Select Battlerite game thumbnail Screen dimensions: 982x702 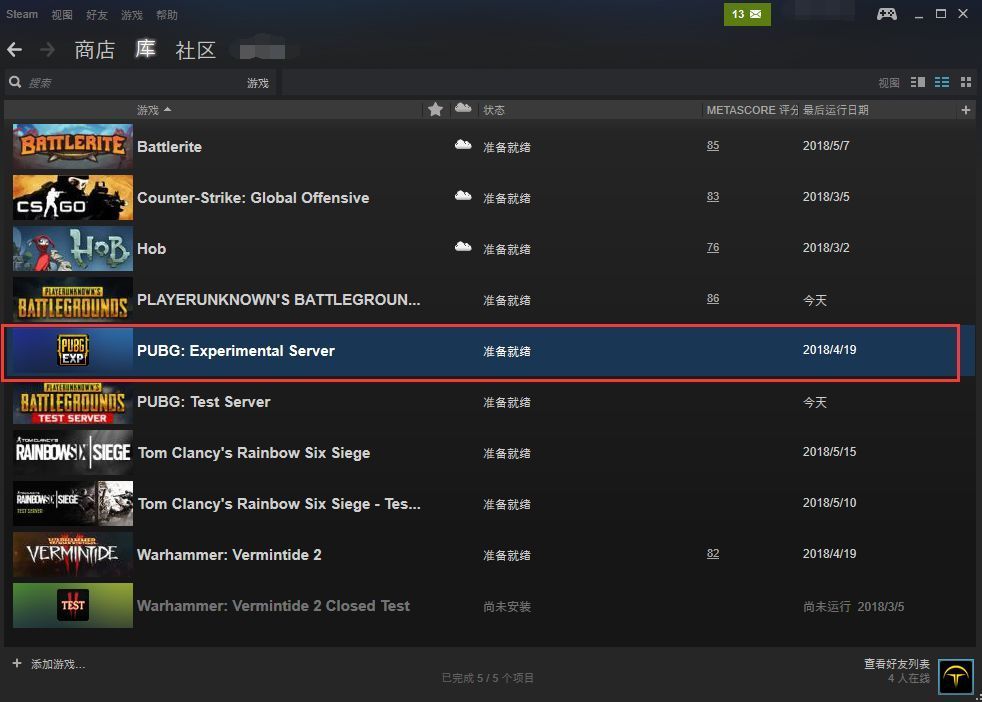tap(73, 147)
